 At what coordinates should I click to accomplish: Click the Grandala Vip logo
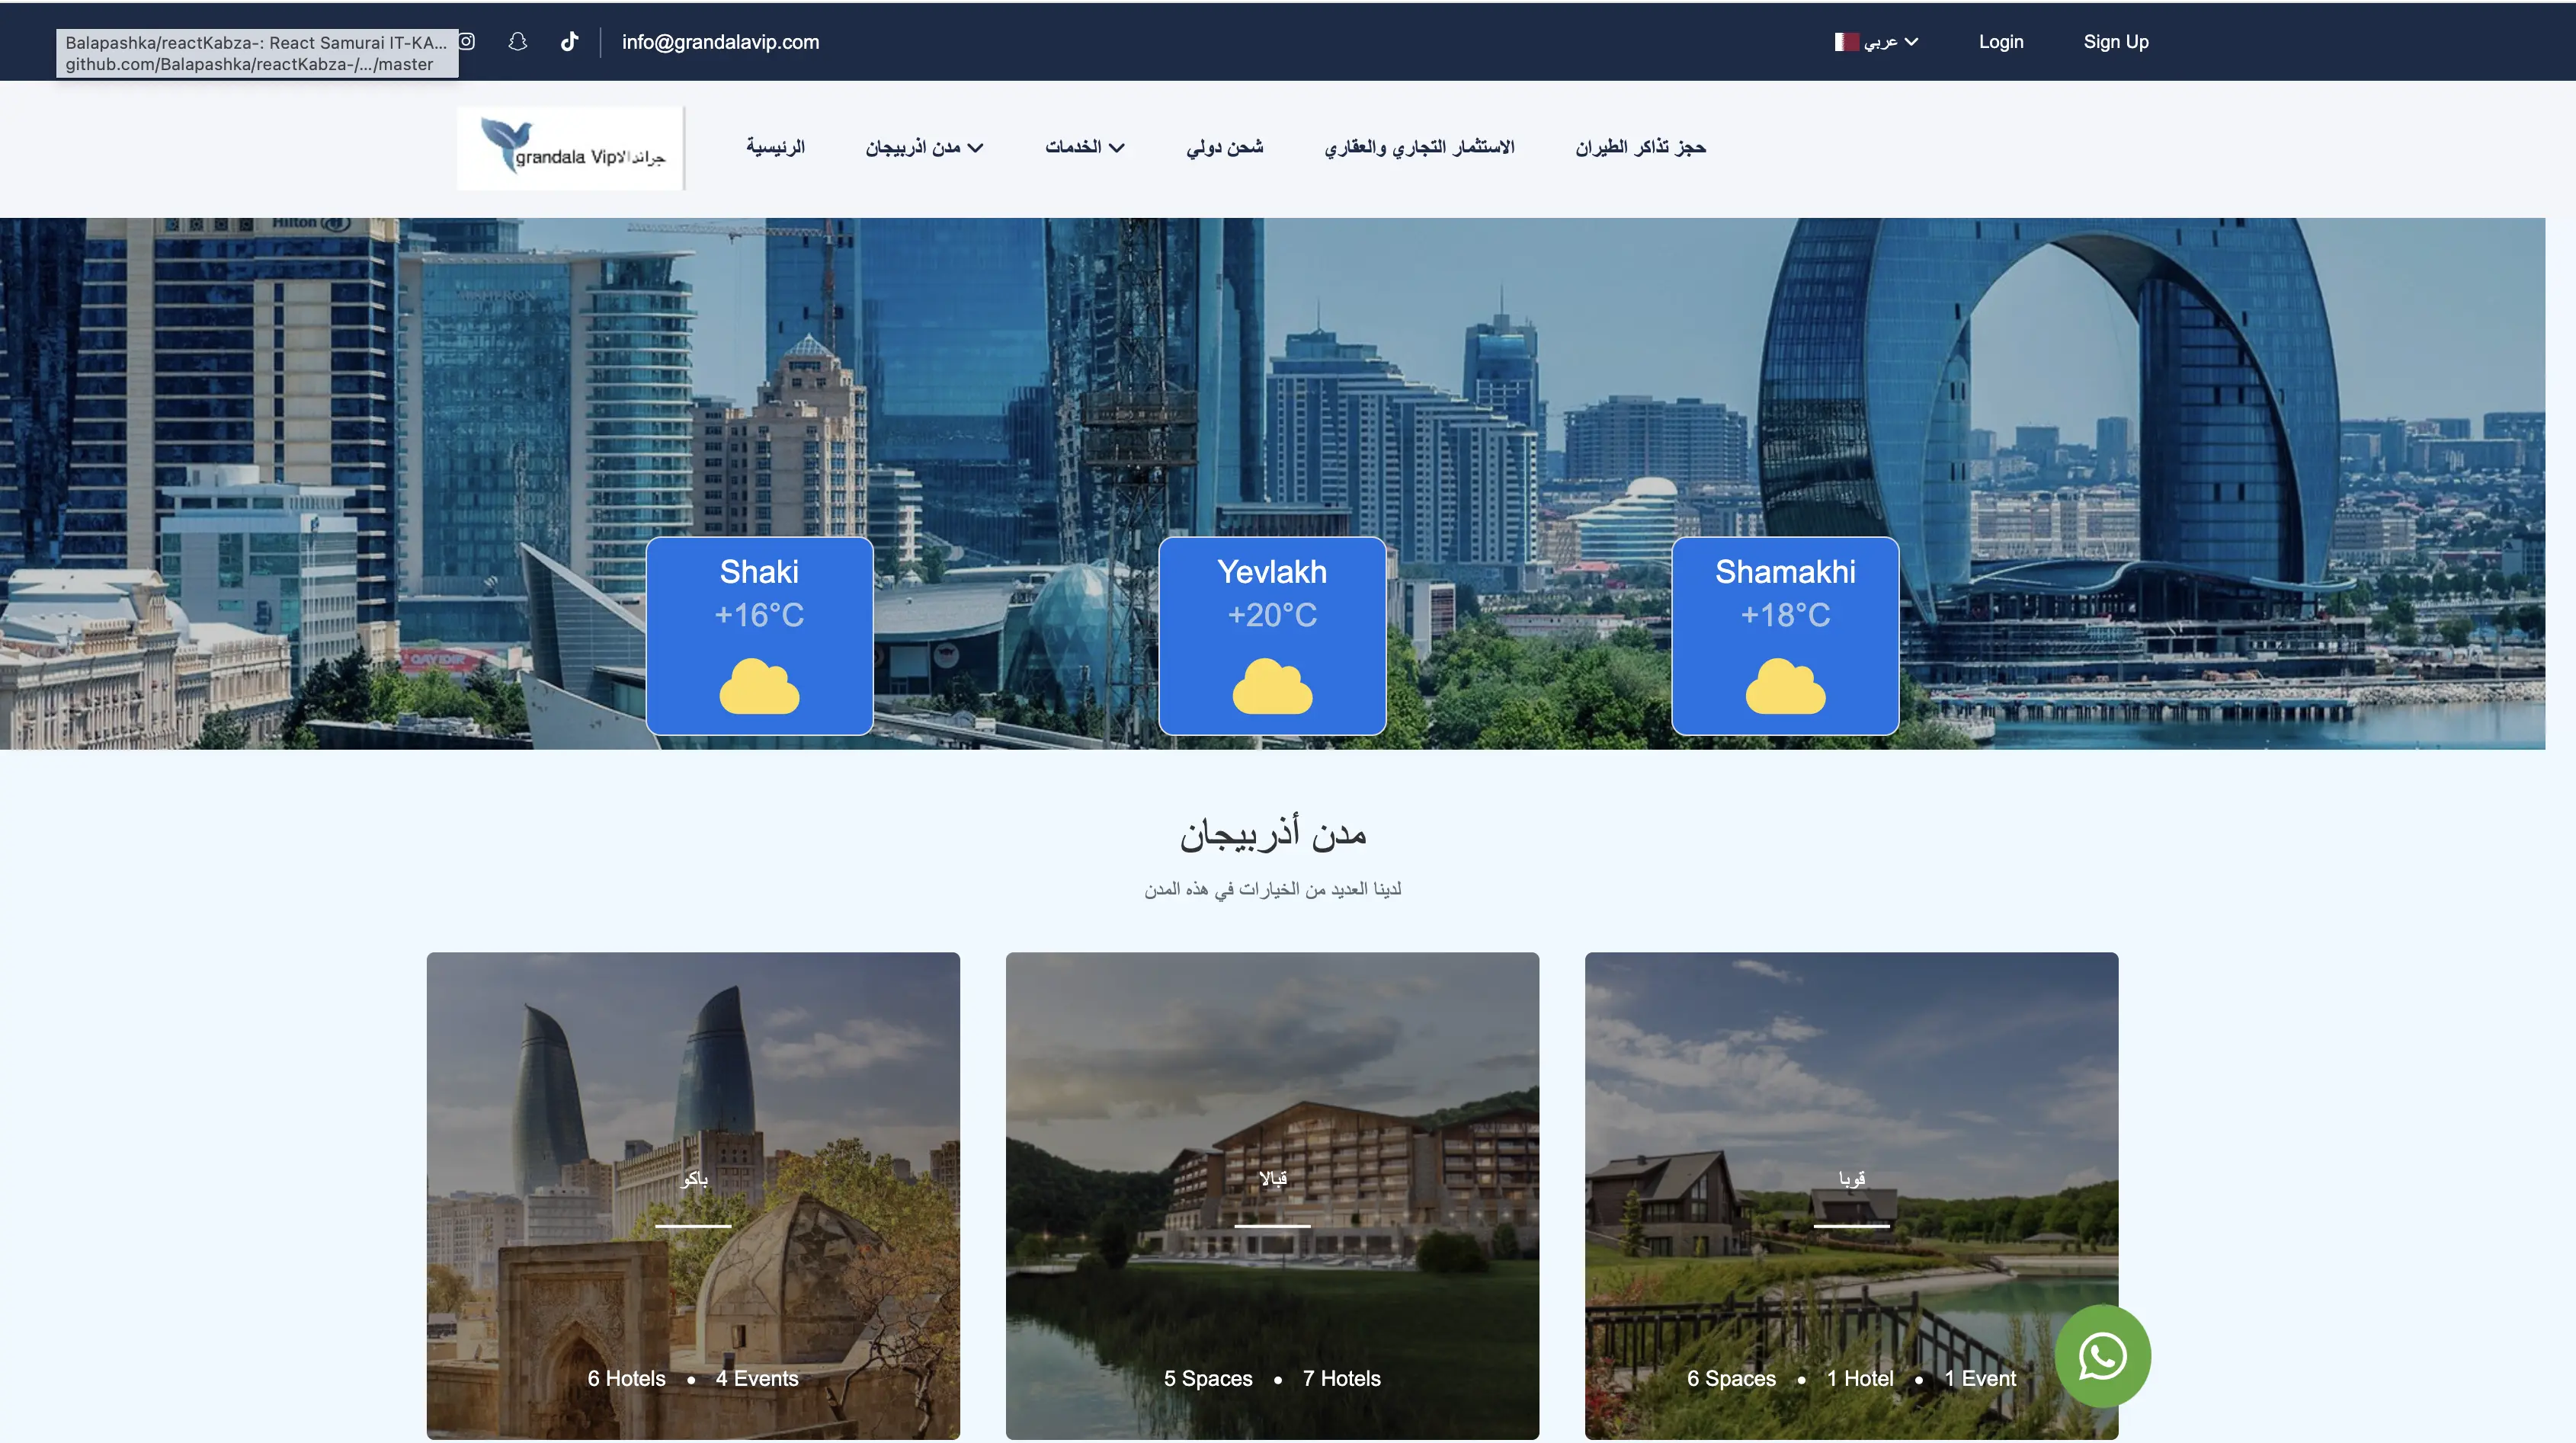click(571, 148)
